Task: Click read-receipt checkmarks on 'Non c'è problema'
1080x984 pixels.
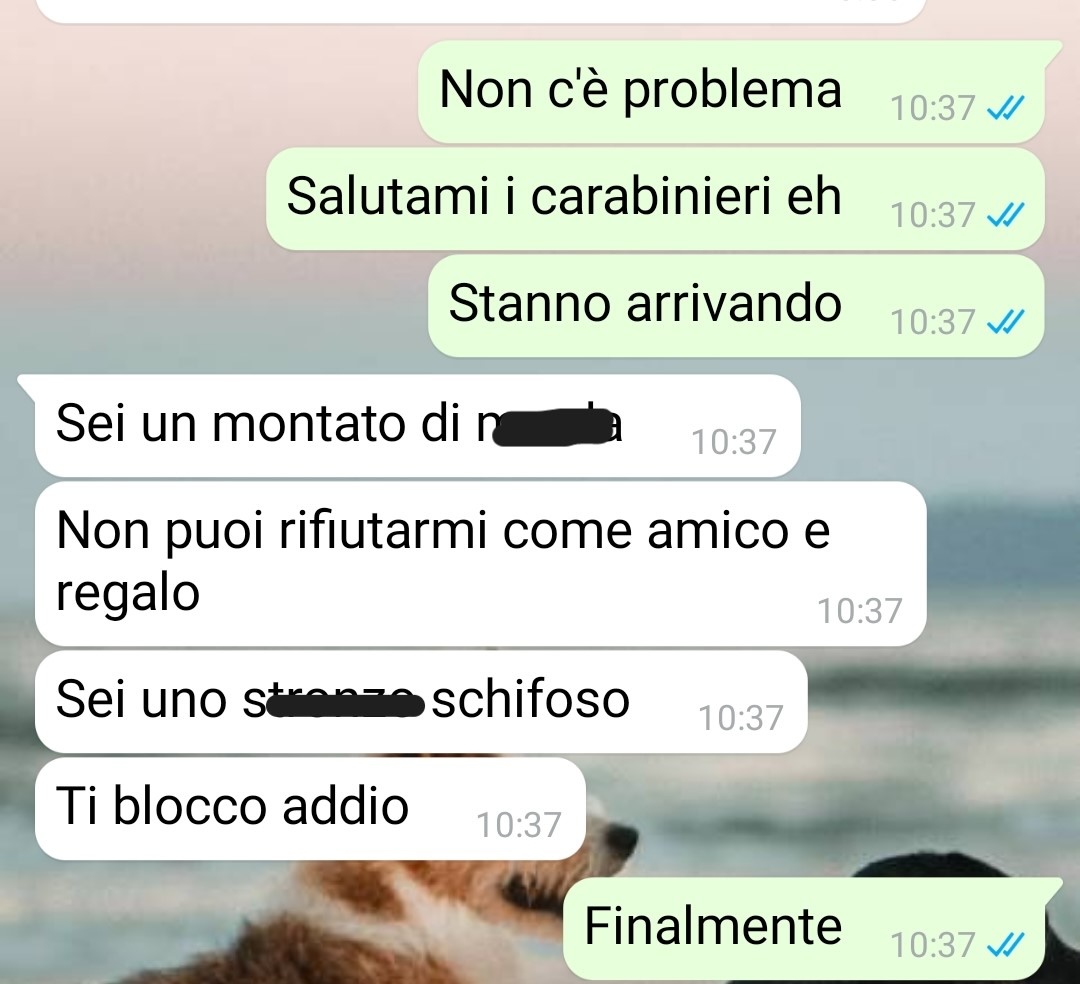Action: (x=1006, y=108)
